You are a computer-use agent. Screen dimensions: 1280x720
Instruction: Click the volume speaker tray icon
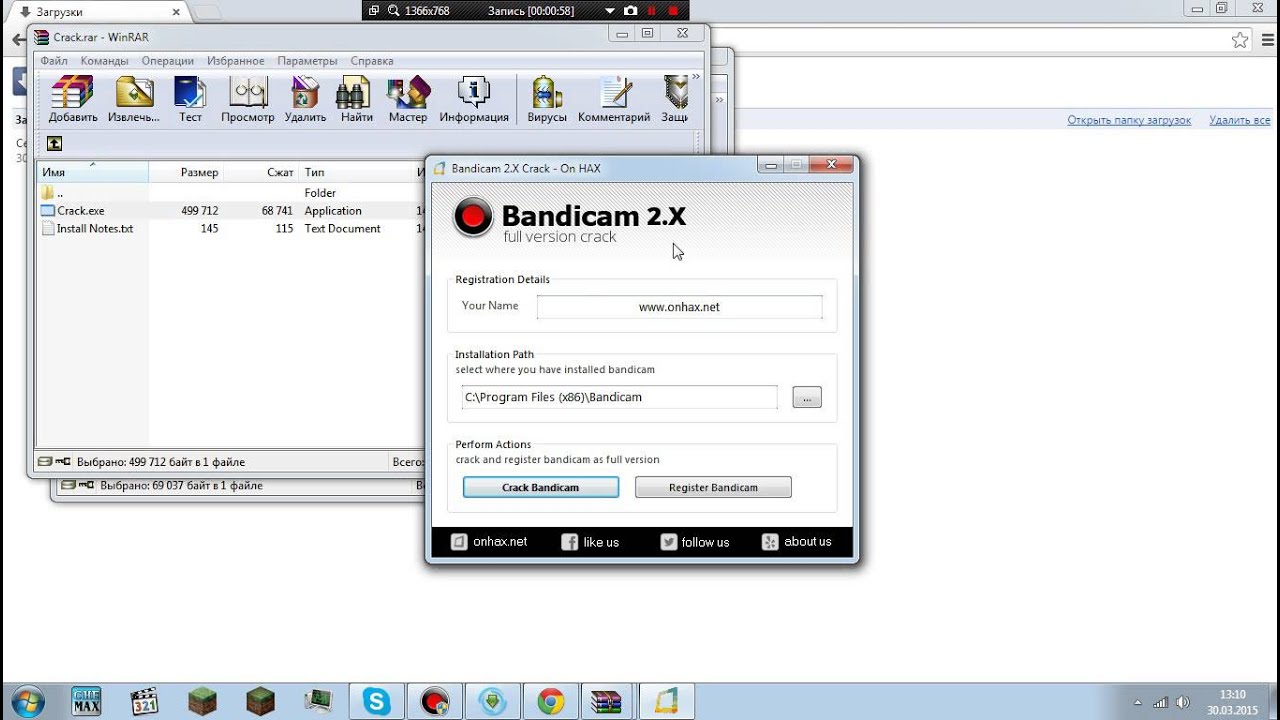pyautogui.click(x=1183, y=702)
